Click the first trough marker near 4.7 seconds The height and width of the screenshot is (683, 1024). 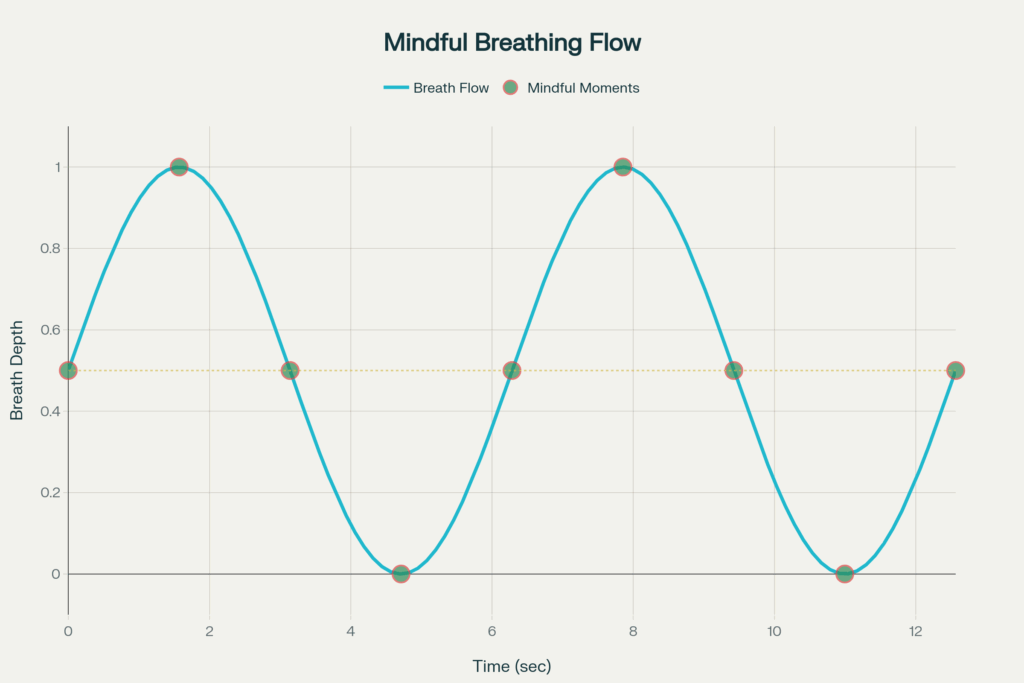click(x=401, y=574)
